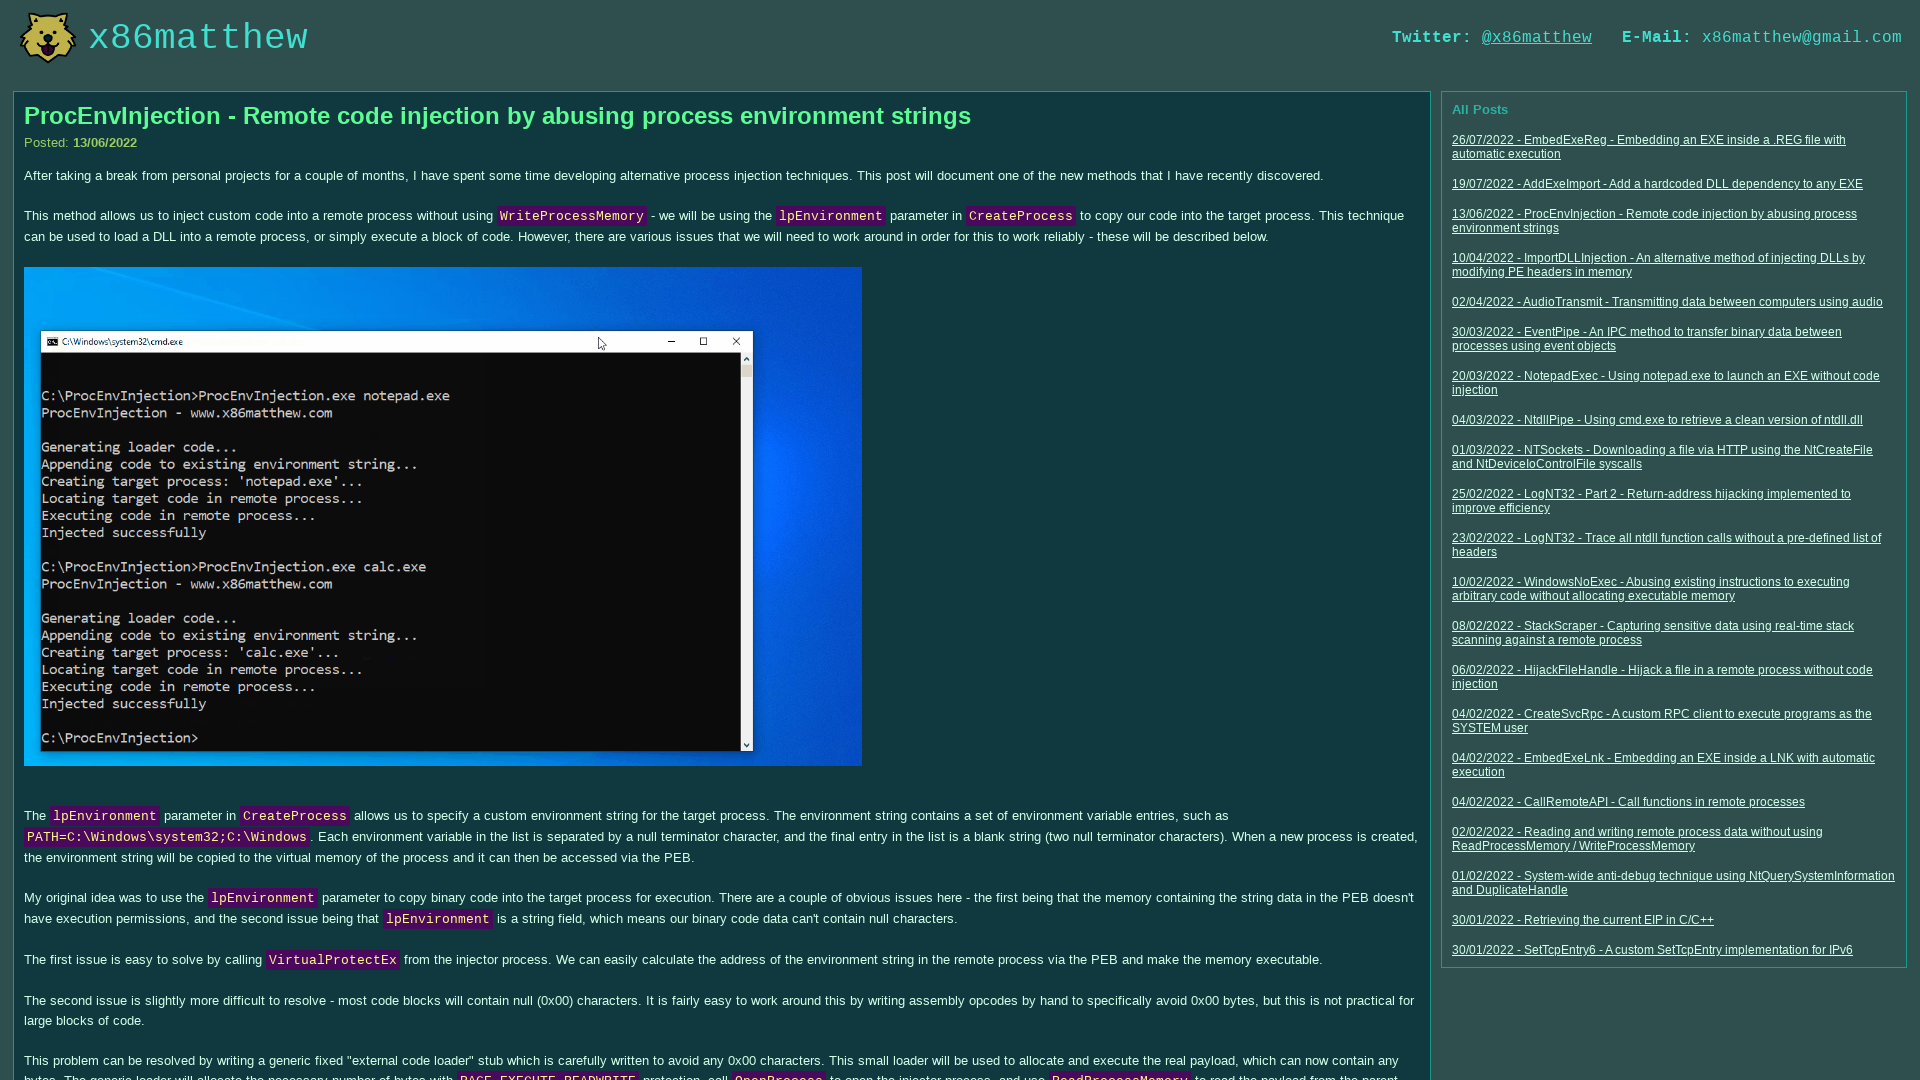Open the NtdllPipe cmd.exe post
Image resolution: width=1920 pixels, height=1080 pixels.
[x=1656, y=420]
